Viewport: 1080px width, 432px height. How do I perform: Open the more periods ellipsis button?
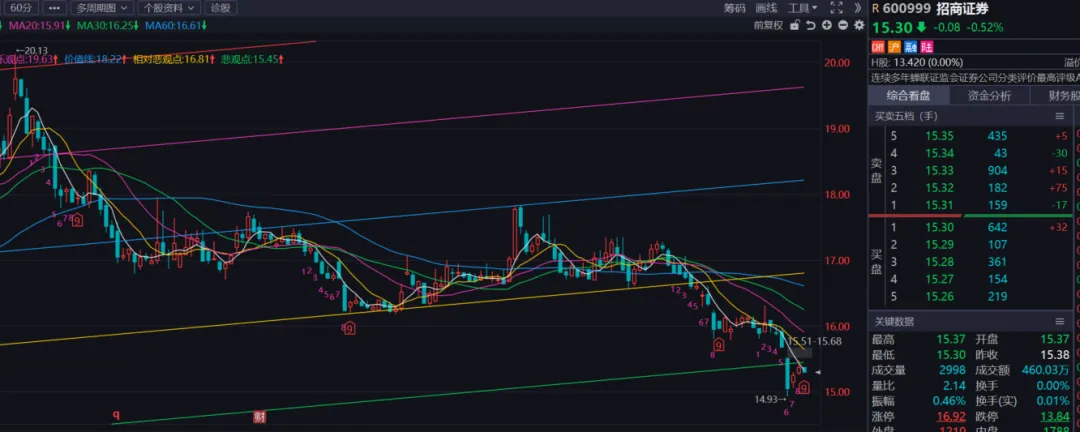pyautogui.click(x=55, y=8)
